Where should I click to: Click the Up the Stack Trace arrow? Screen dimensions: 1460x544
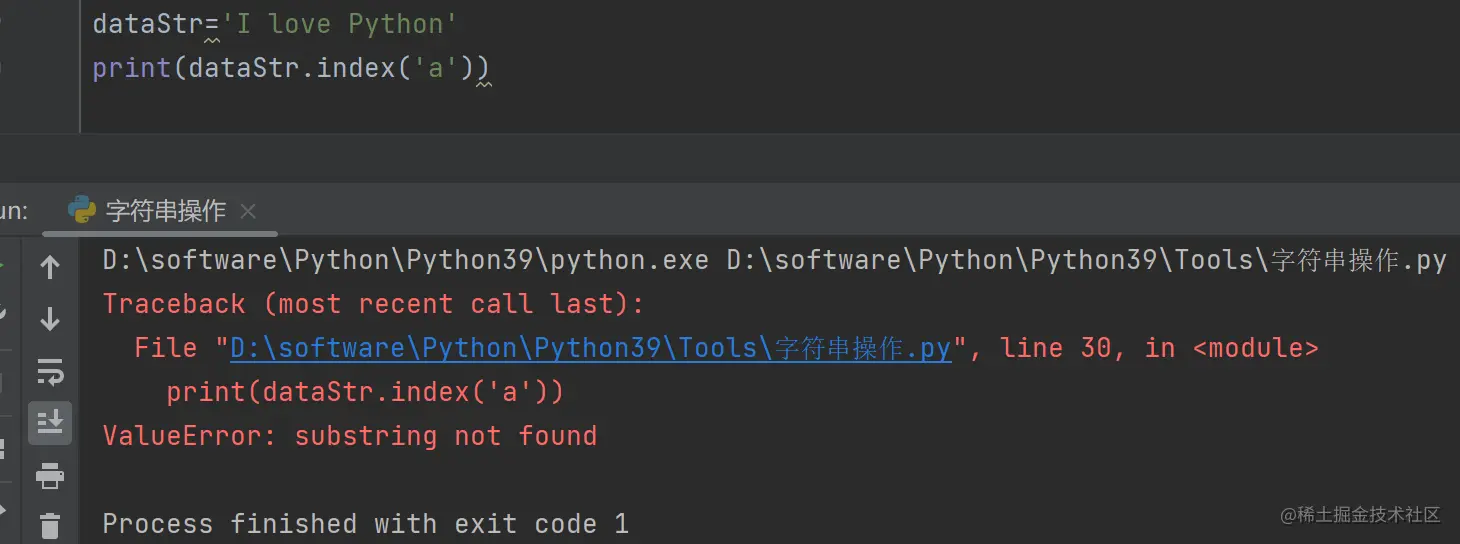click(x=50, y=267)
